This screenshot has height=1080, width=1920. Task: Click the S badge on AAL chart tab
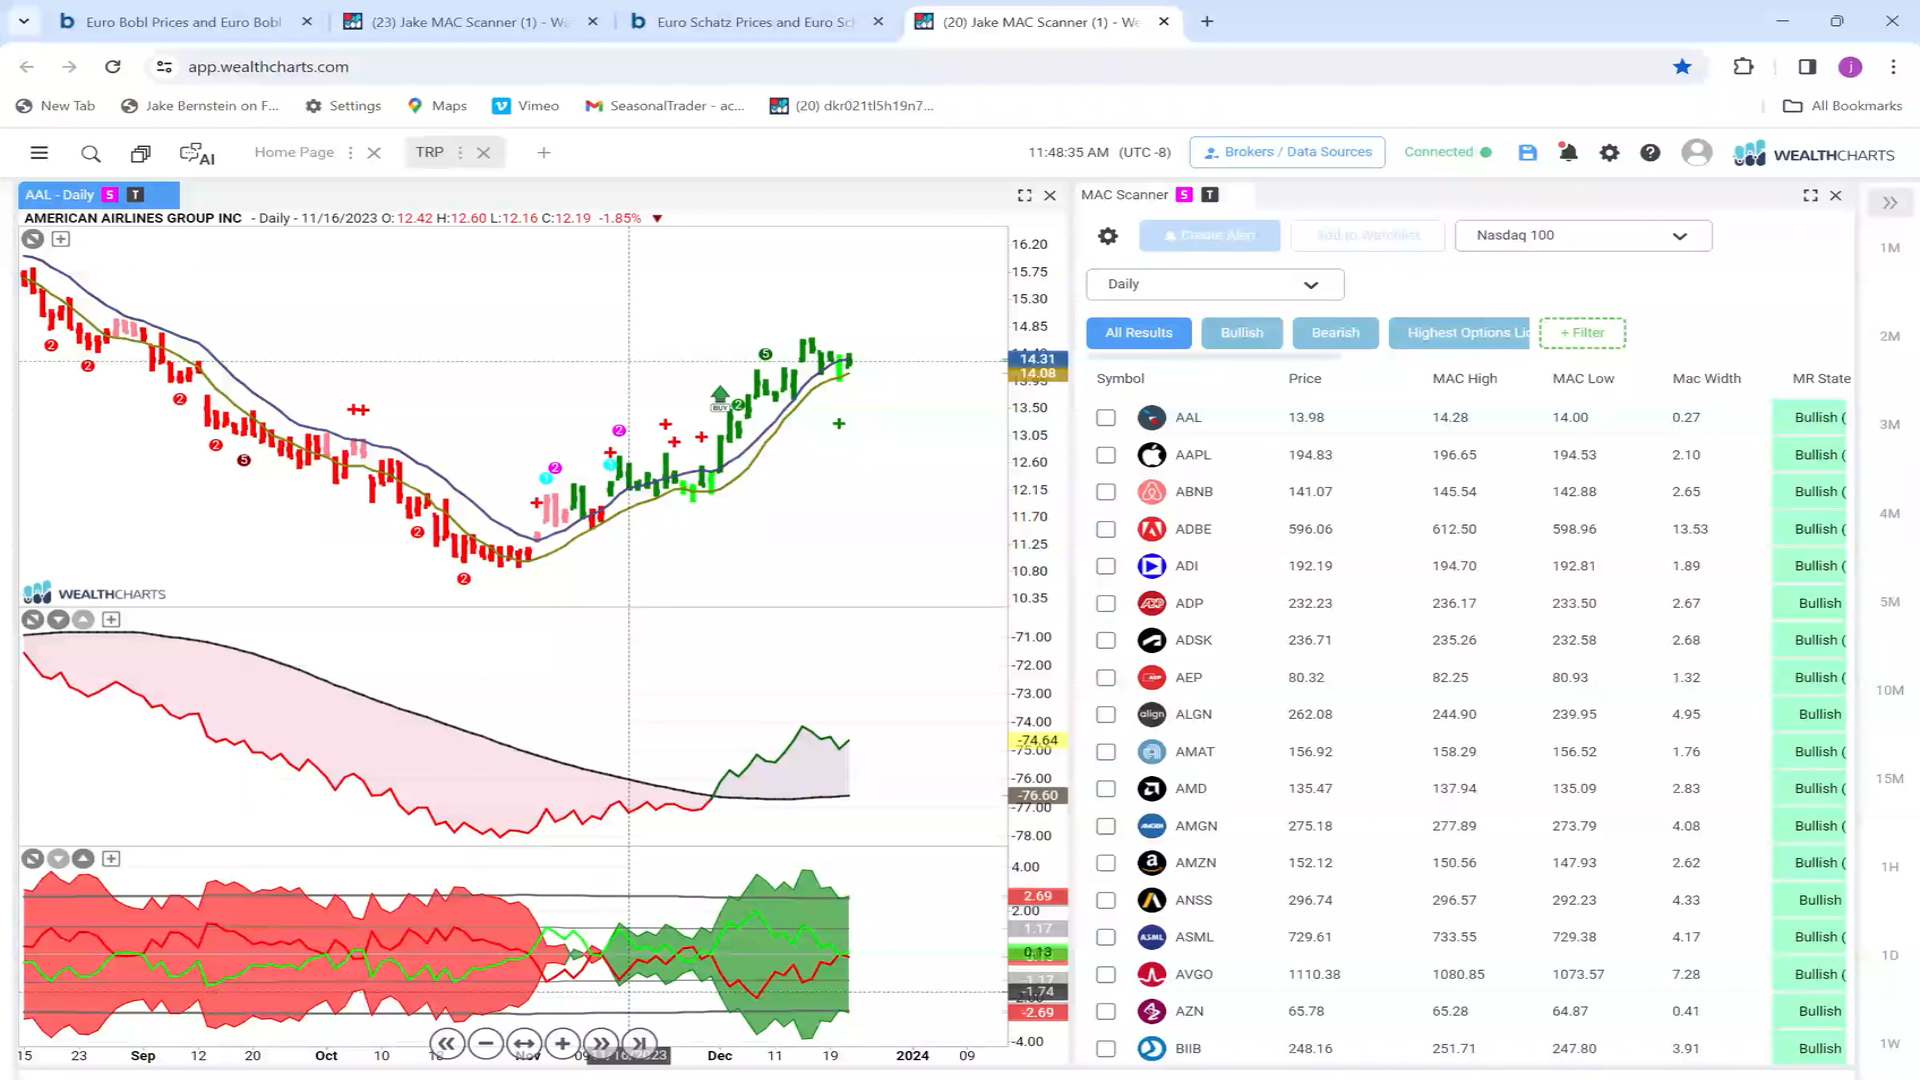point(110,195)
